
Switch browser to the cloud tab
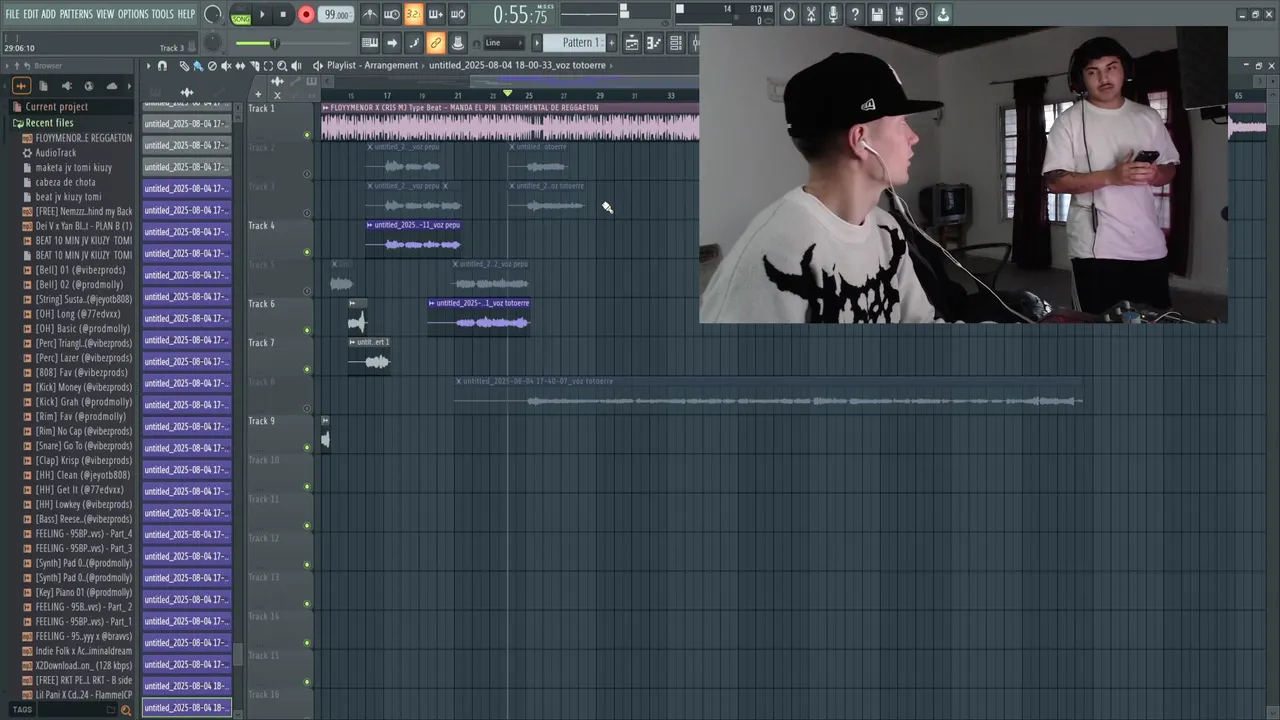(111, 86)
